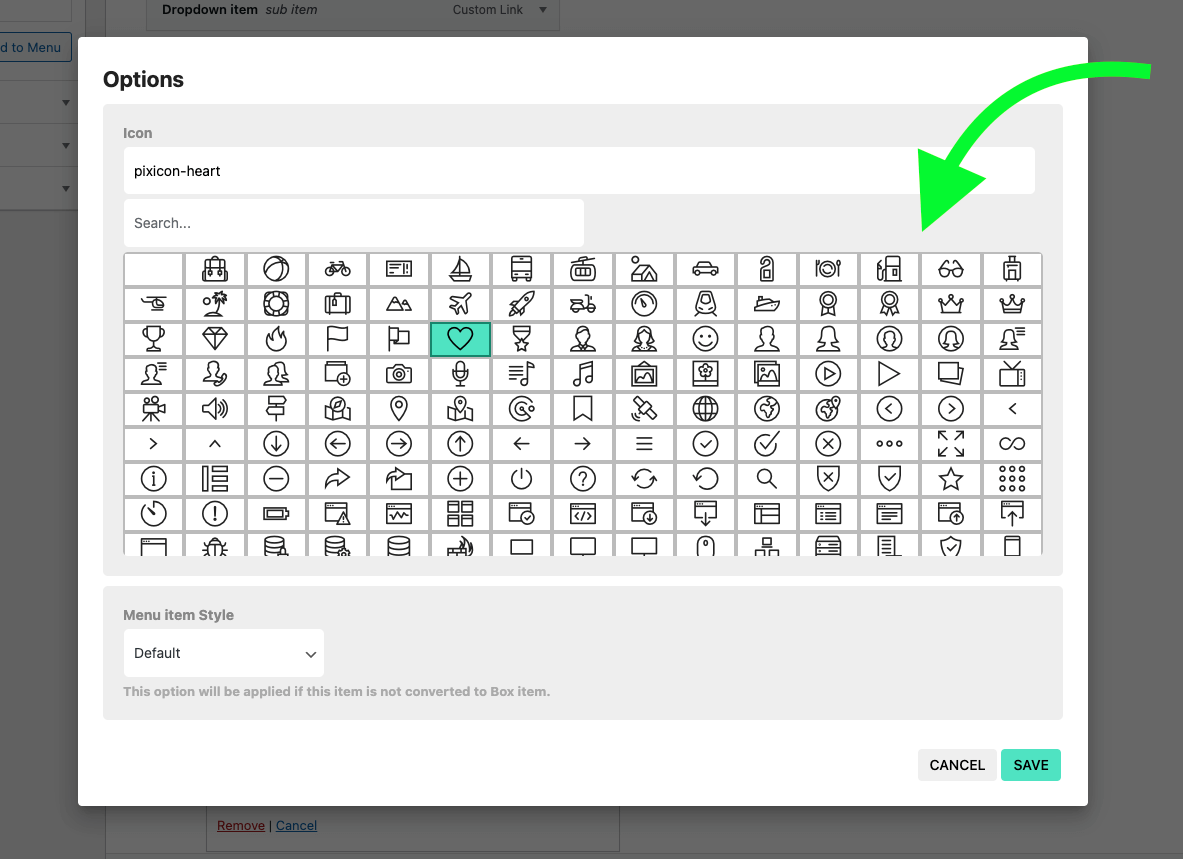Click the SAVE button
1183x859 pixels.
point(1031,765)
